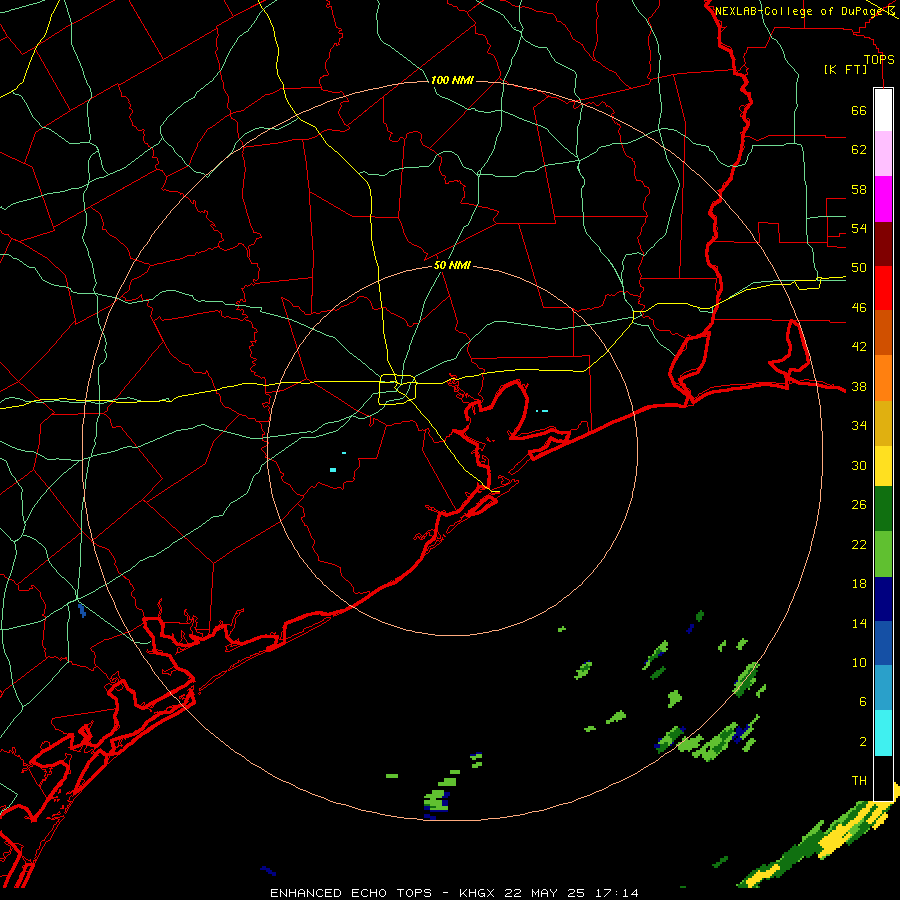Click the '22' legend value

pos(859,545)
